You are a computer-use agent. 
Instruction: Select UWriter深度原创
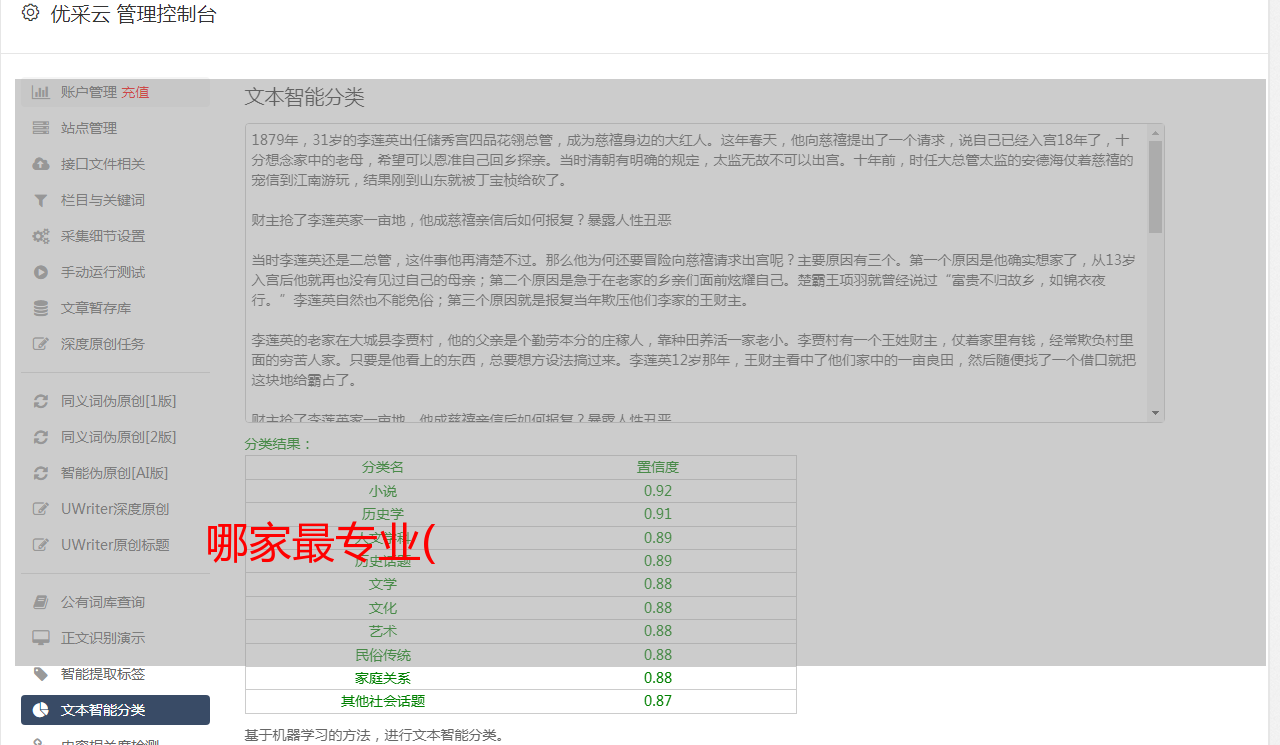[115, 509]
